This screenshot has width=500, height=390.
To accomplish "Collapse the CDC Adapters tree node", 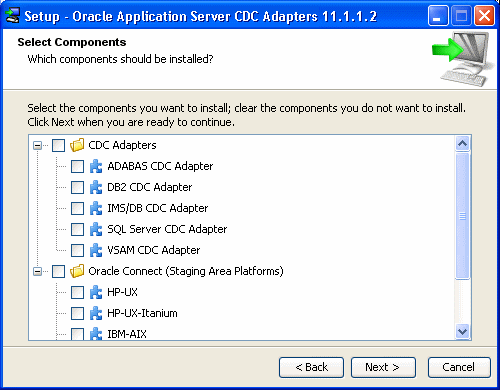I will pyautogui.click(x=38, y=146).
